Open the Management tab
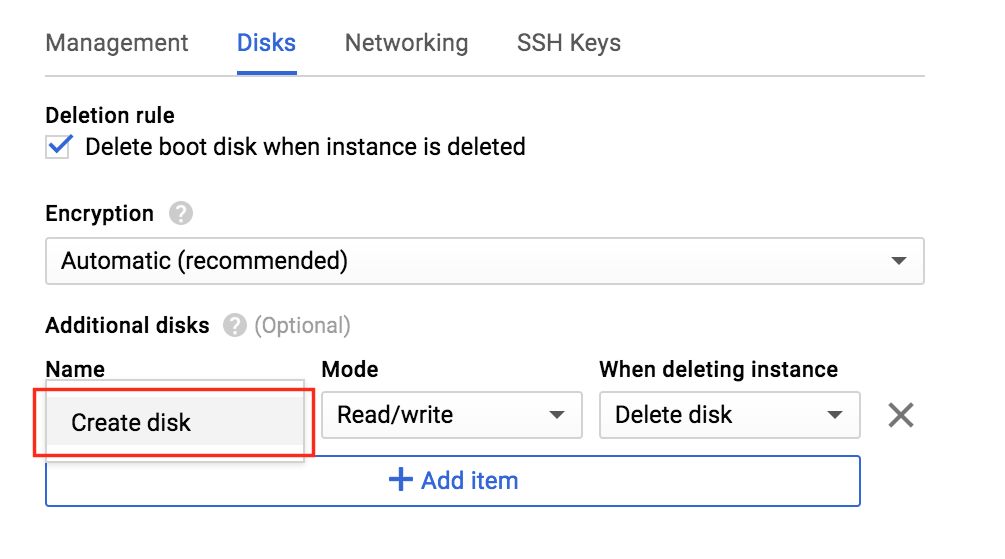The image size is (1005, 559). click(x=117, y=43)
